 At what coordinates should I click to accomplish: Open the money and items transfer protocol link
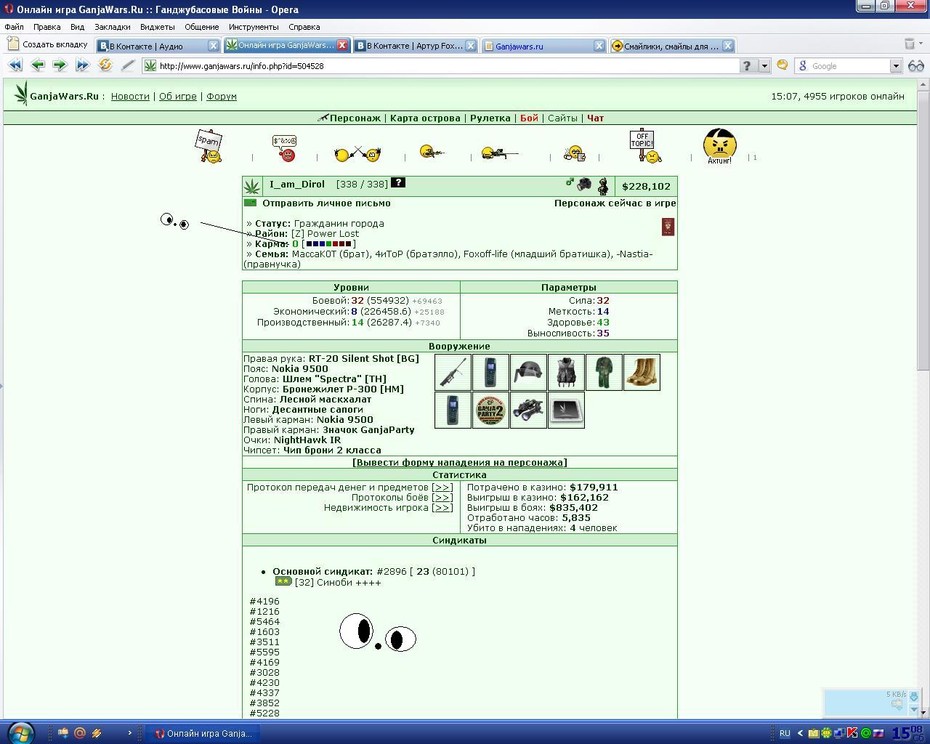coord(442,487)
